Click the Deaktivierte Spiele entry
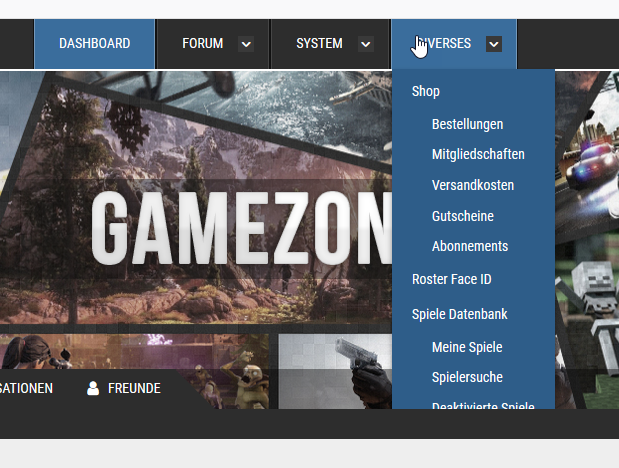The width and height of the screenshot is (619, 468). click(x=483, y=403)
